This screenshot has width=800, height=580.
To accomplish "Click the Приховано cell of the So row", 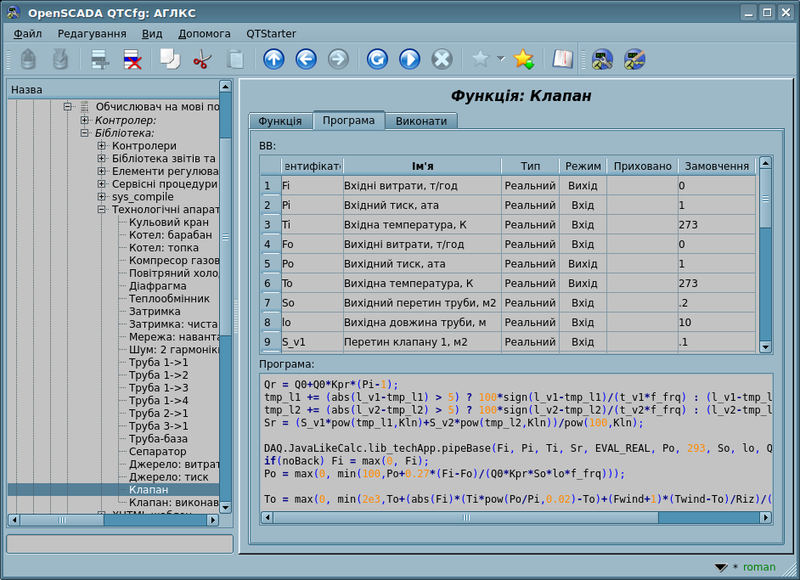I will (x=642, y=303).
